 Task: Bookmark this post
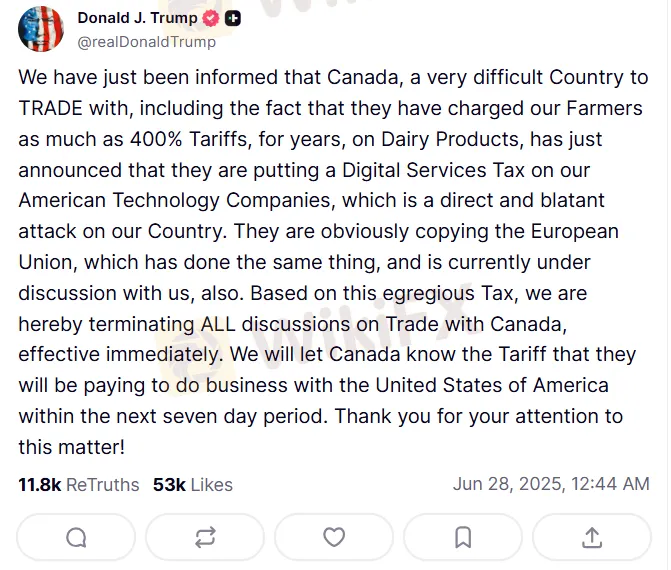[x=463, y=537]
